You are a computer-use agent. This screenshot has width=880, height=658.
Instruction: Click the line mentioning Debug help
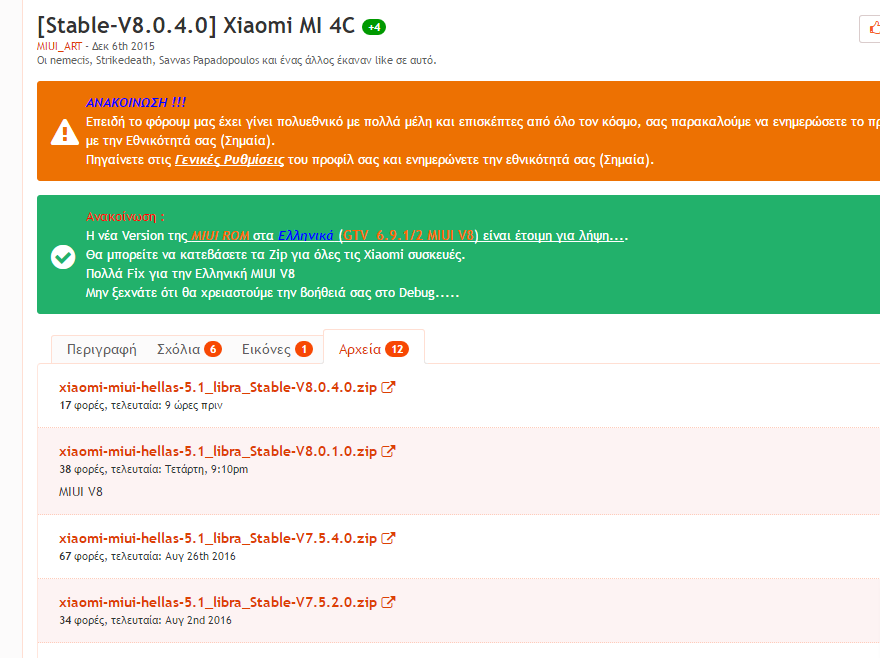point(272,293)
